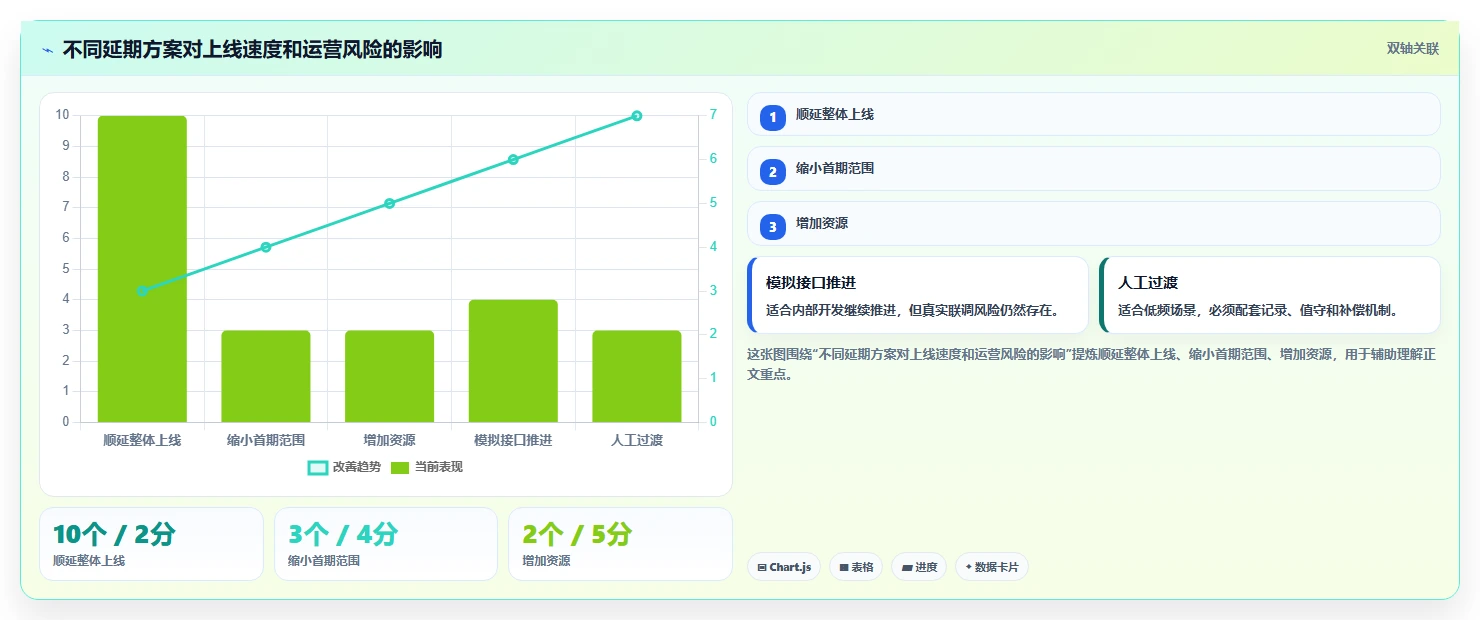This screenshot has width=1480, height=620.
Task: Click the 表格 tag icon
Action: click(844, 567)
